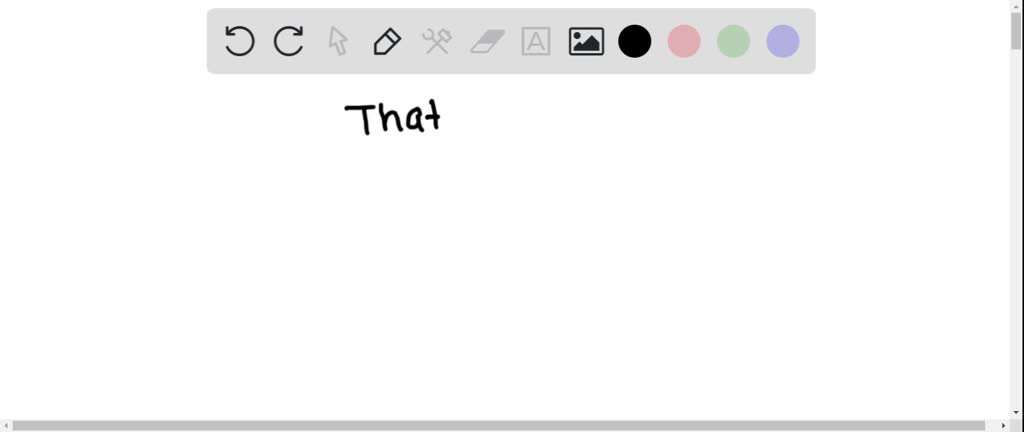Screen dimensions: 1024x432
Task: Select the pen drawing tool
Action: tap(387, 41)
